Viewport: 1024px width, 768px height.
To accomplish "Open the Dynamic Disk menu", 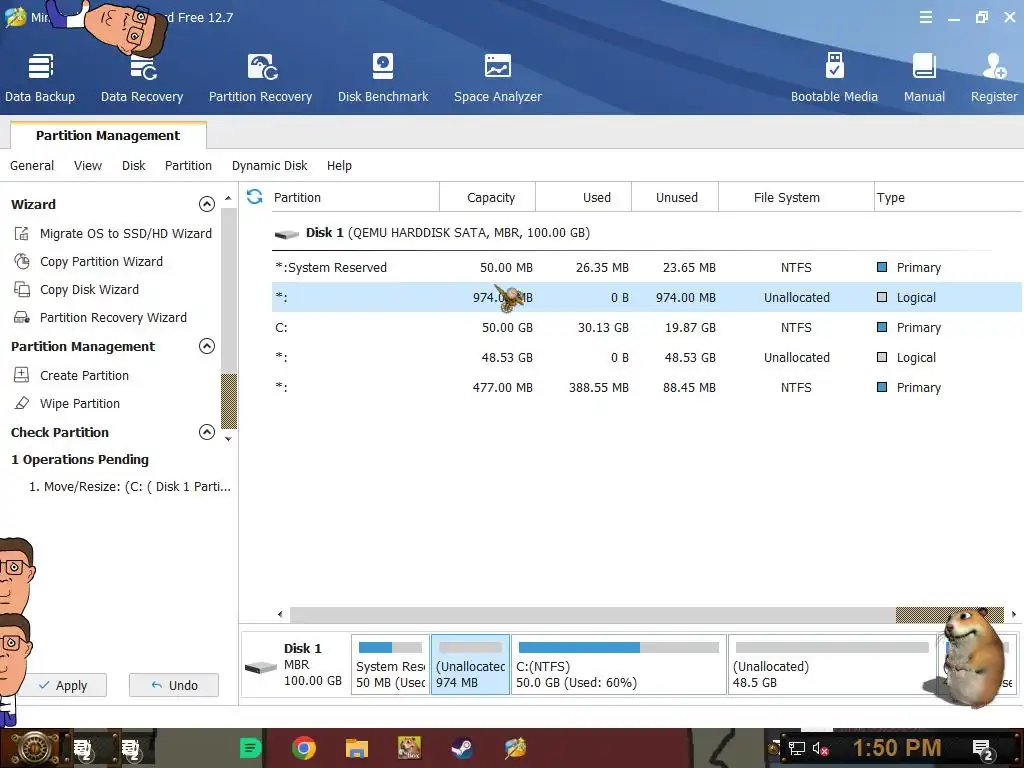I will (269, 166).
